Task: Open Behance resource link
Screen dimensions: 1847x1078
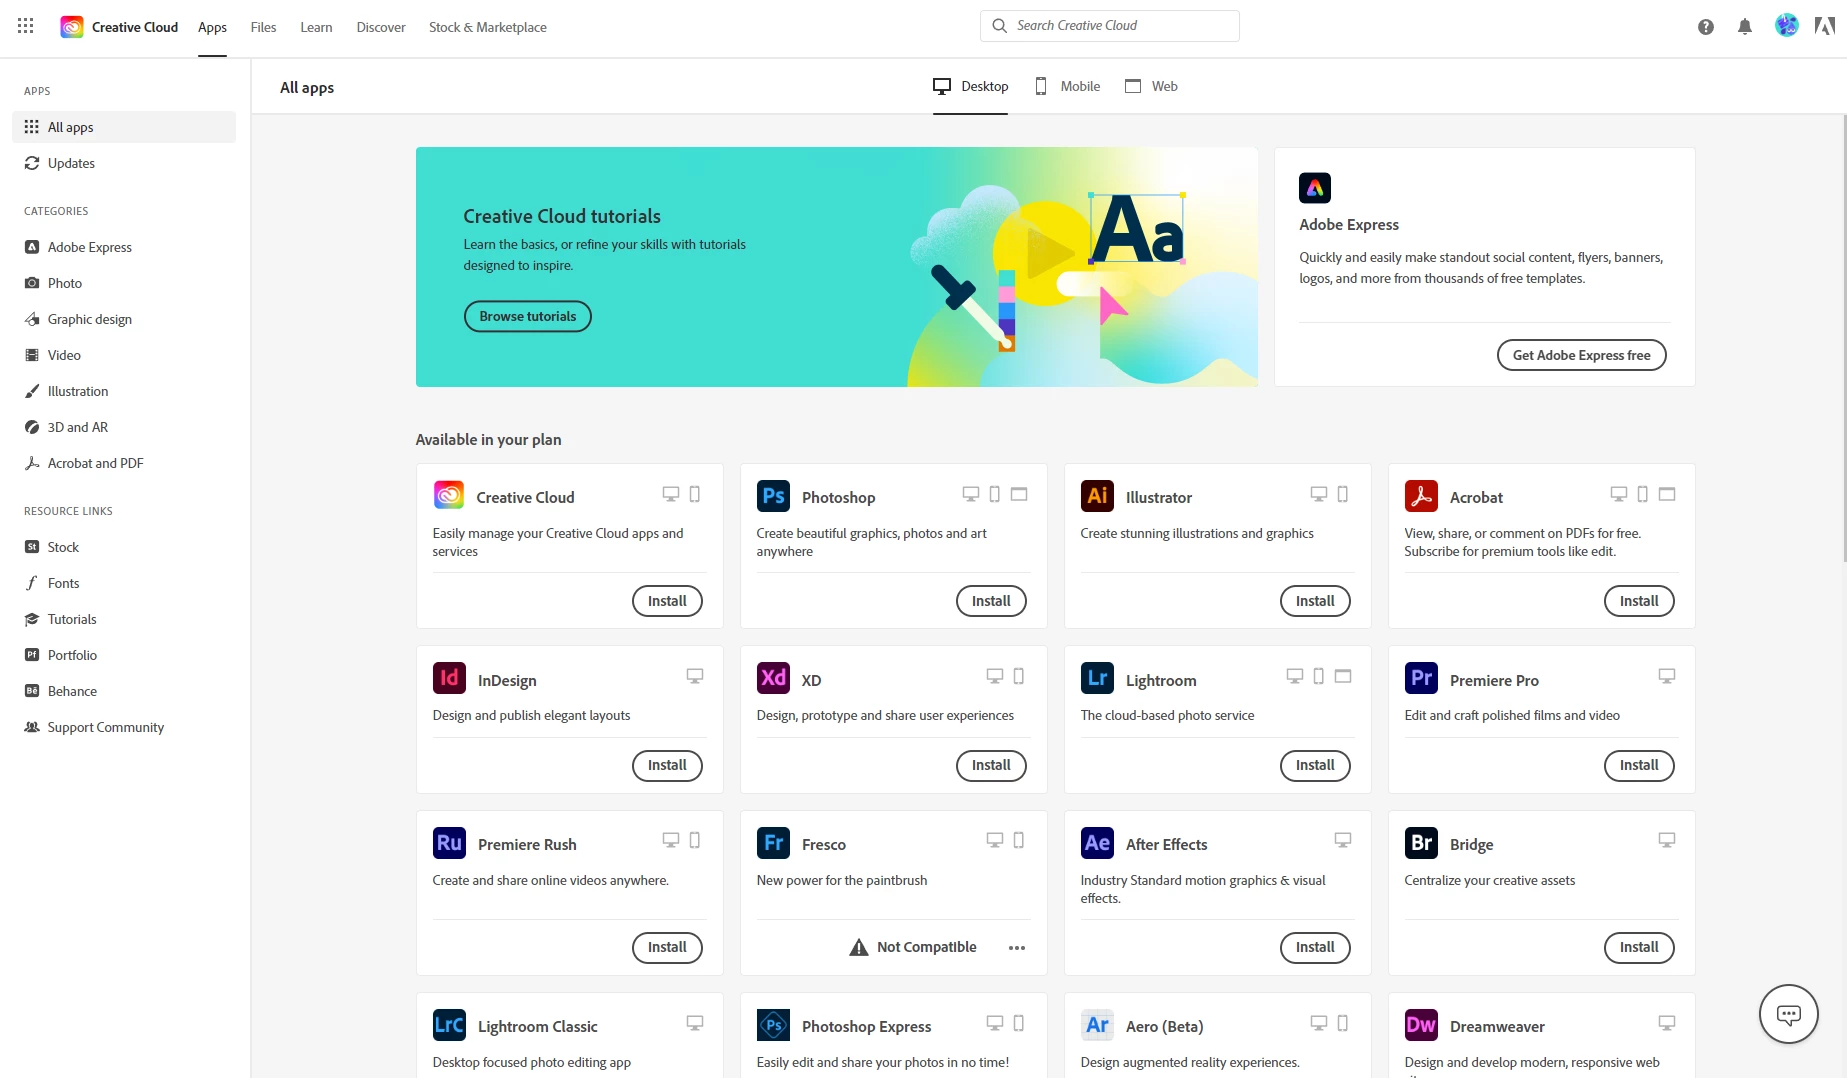Action: (124, 691)
